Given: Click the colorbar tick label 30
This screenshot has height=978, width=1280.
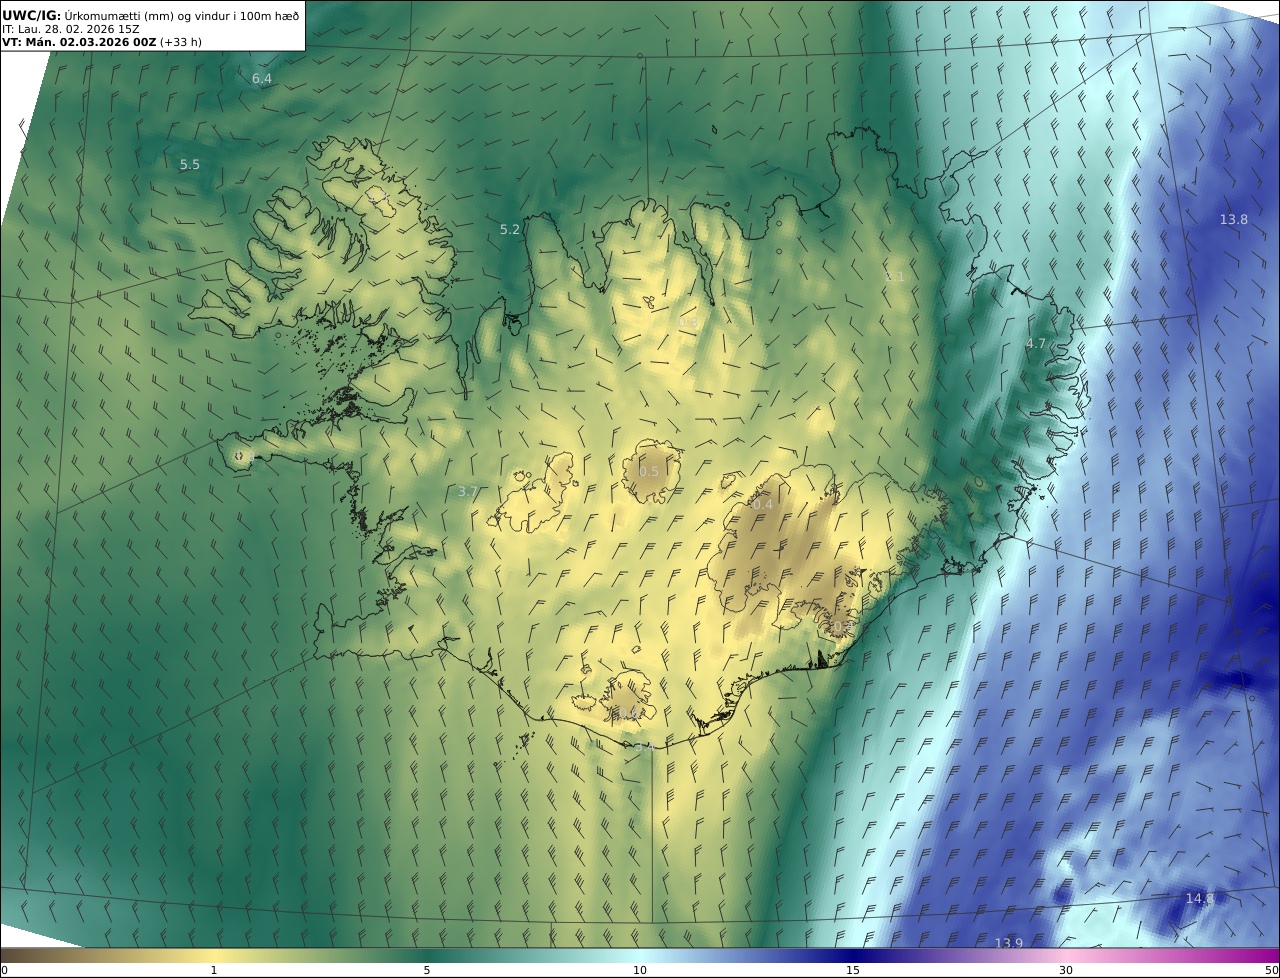Looking at the screenshot, I should [1066, 970].
